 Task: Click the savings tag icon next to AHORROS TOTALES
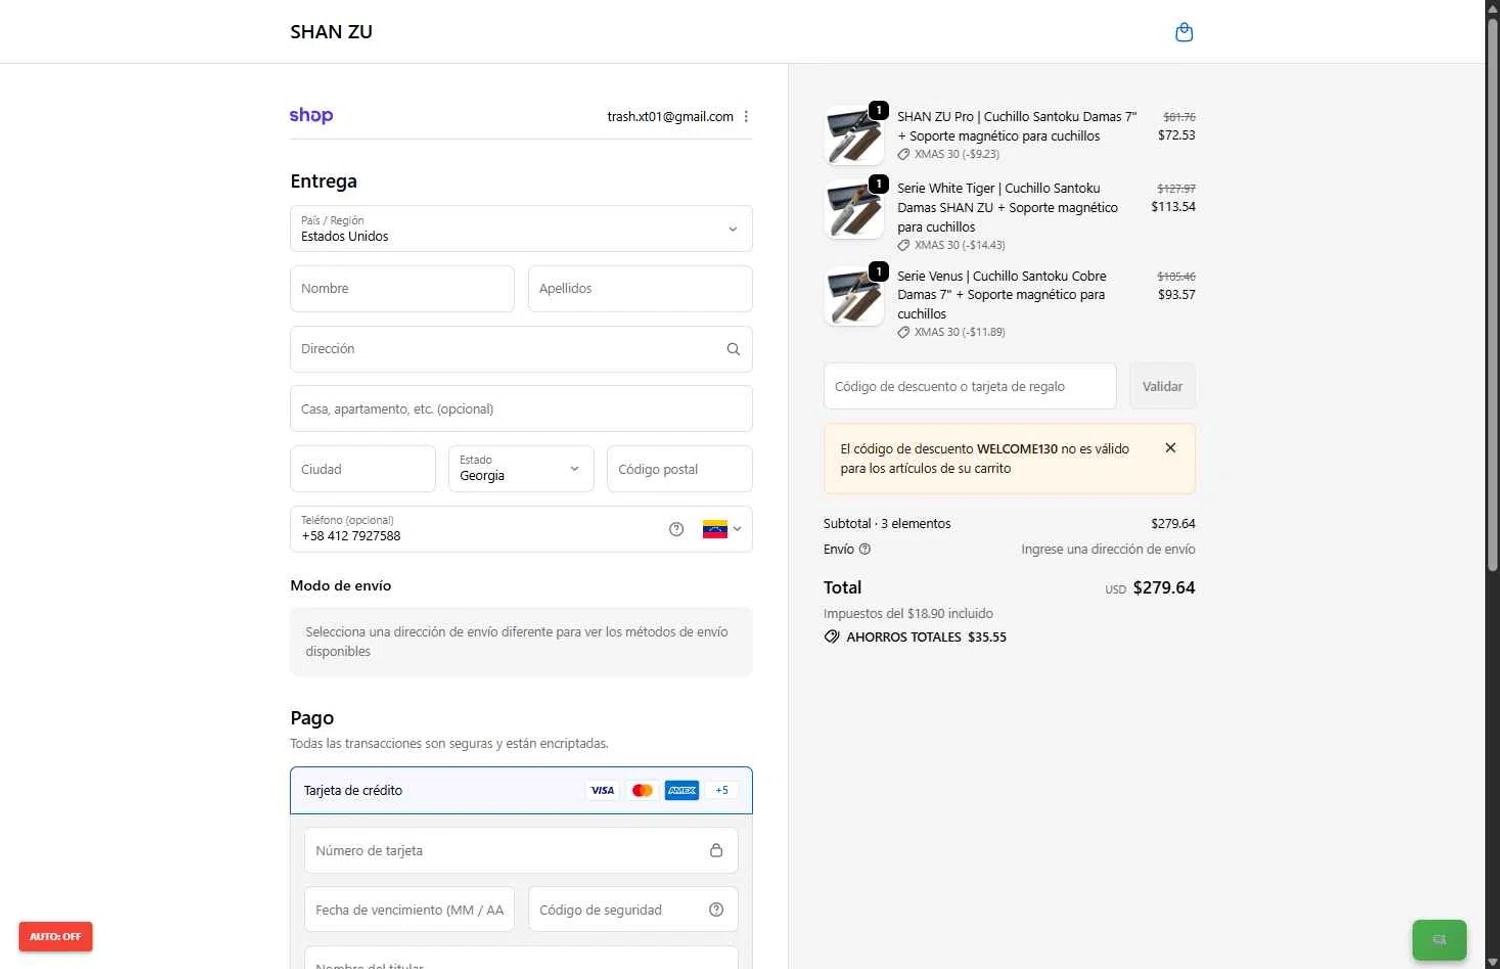coord(831,637)
